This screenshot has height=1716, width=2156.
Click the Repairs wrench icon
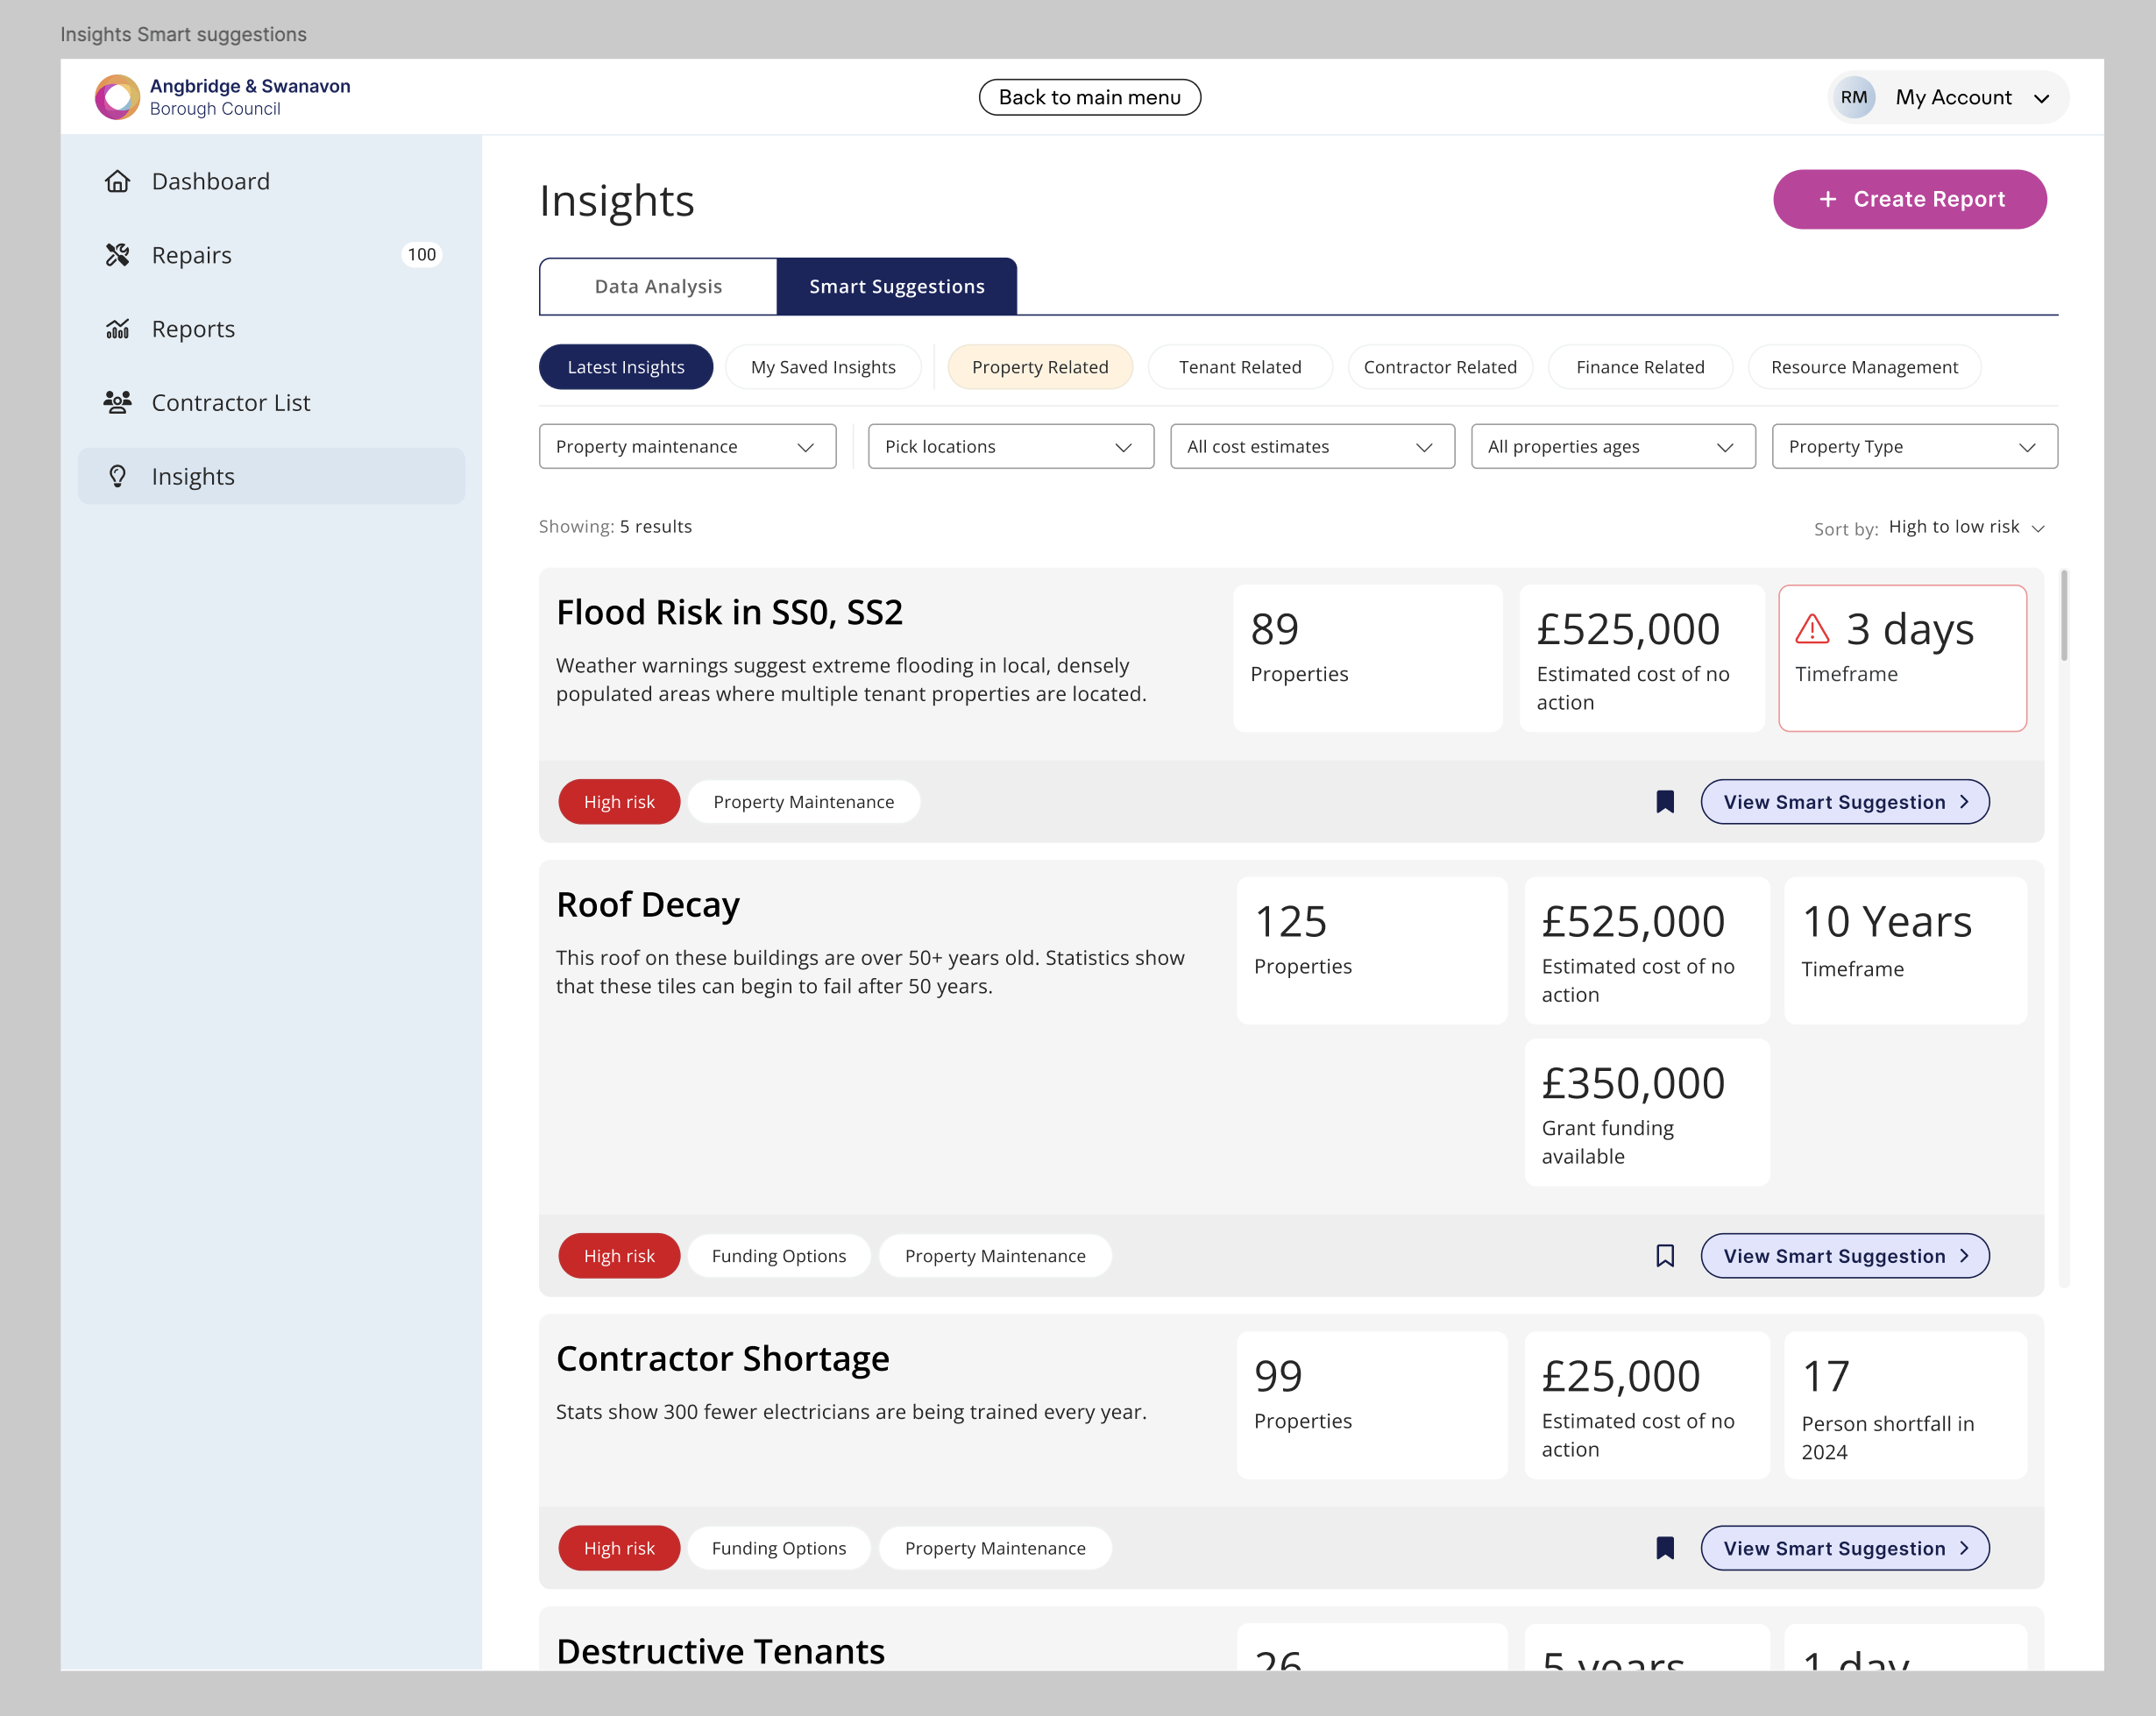(118, 255)
